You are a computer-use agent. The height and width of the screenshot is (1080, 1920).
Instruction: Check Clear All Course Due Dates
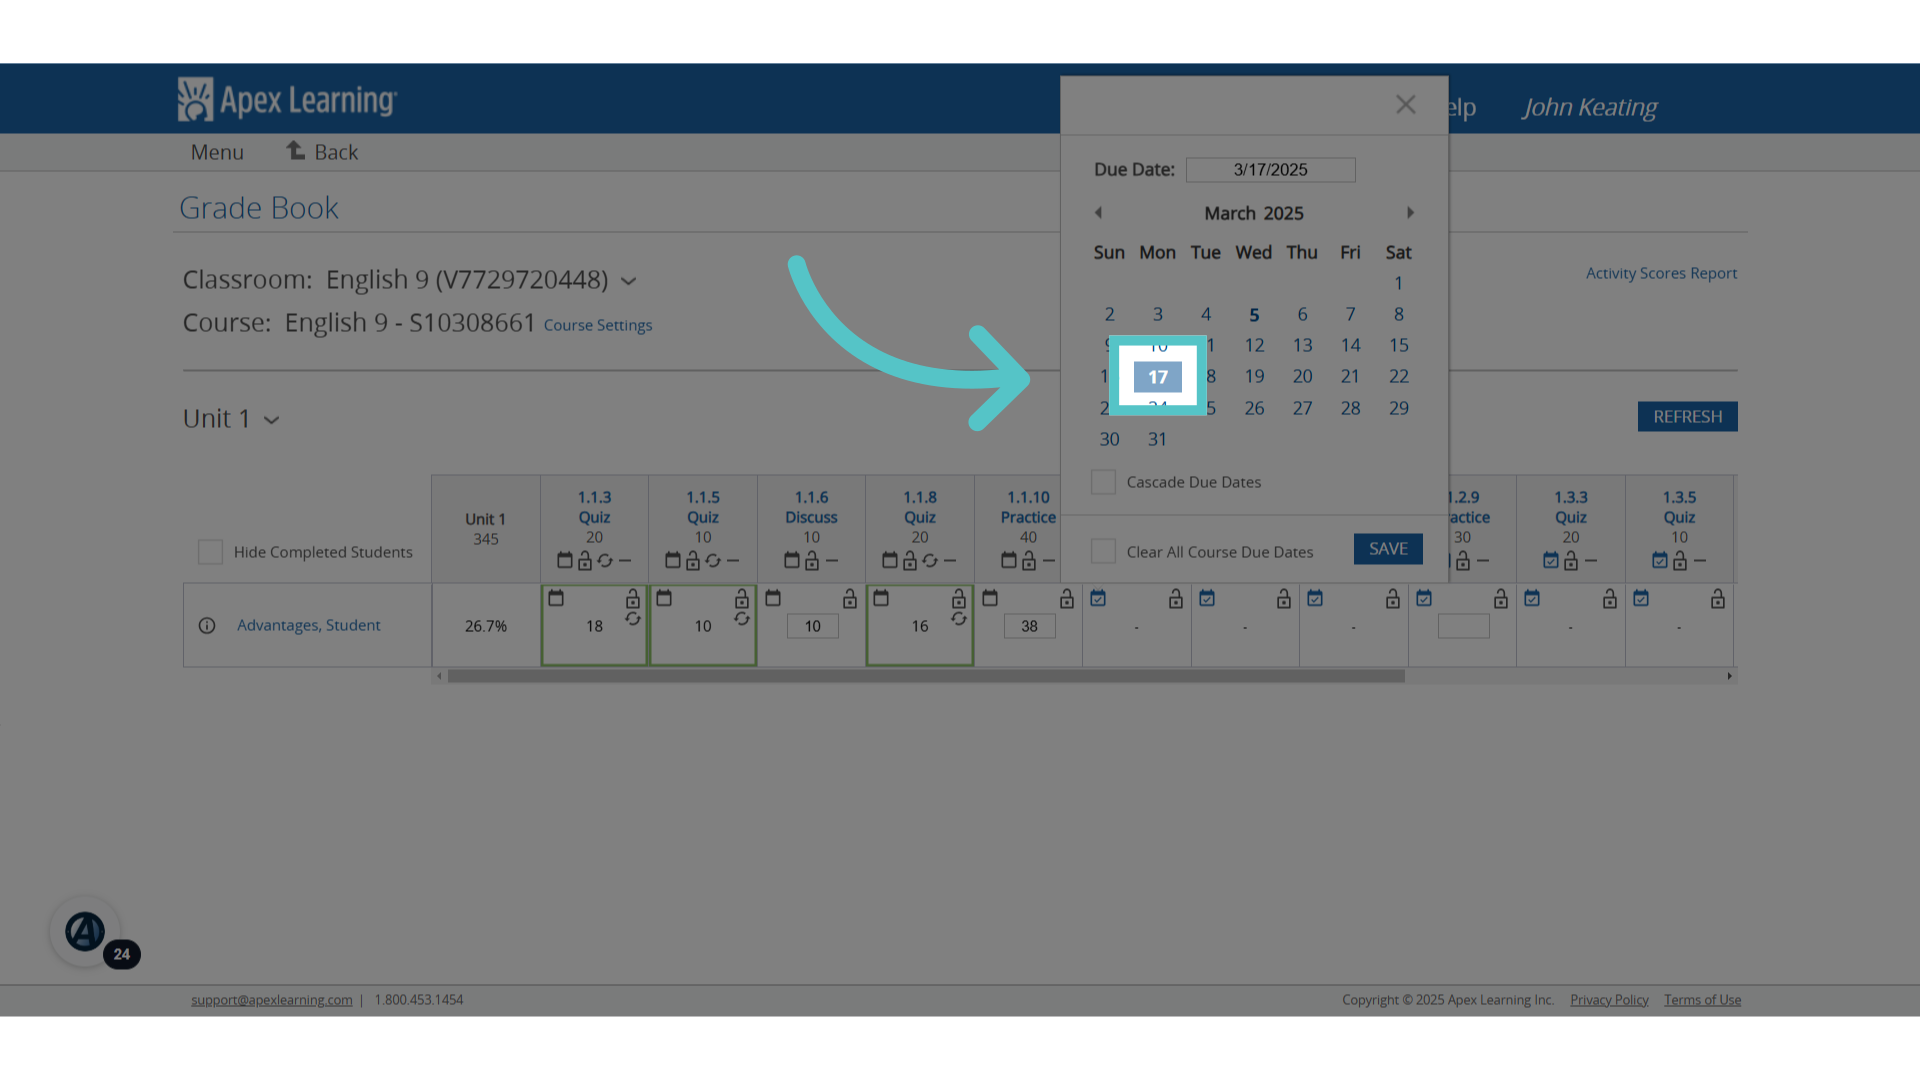point(1103,551)
